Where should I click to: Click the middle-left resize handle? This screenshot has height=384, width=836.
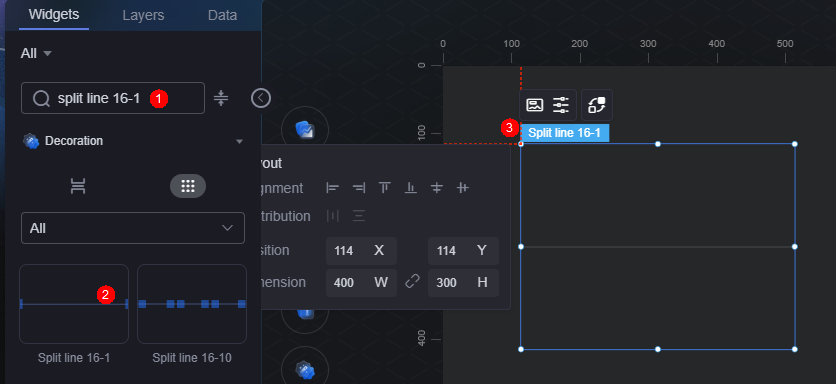coord(521,246)
